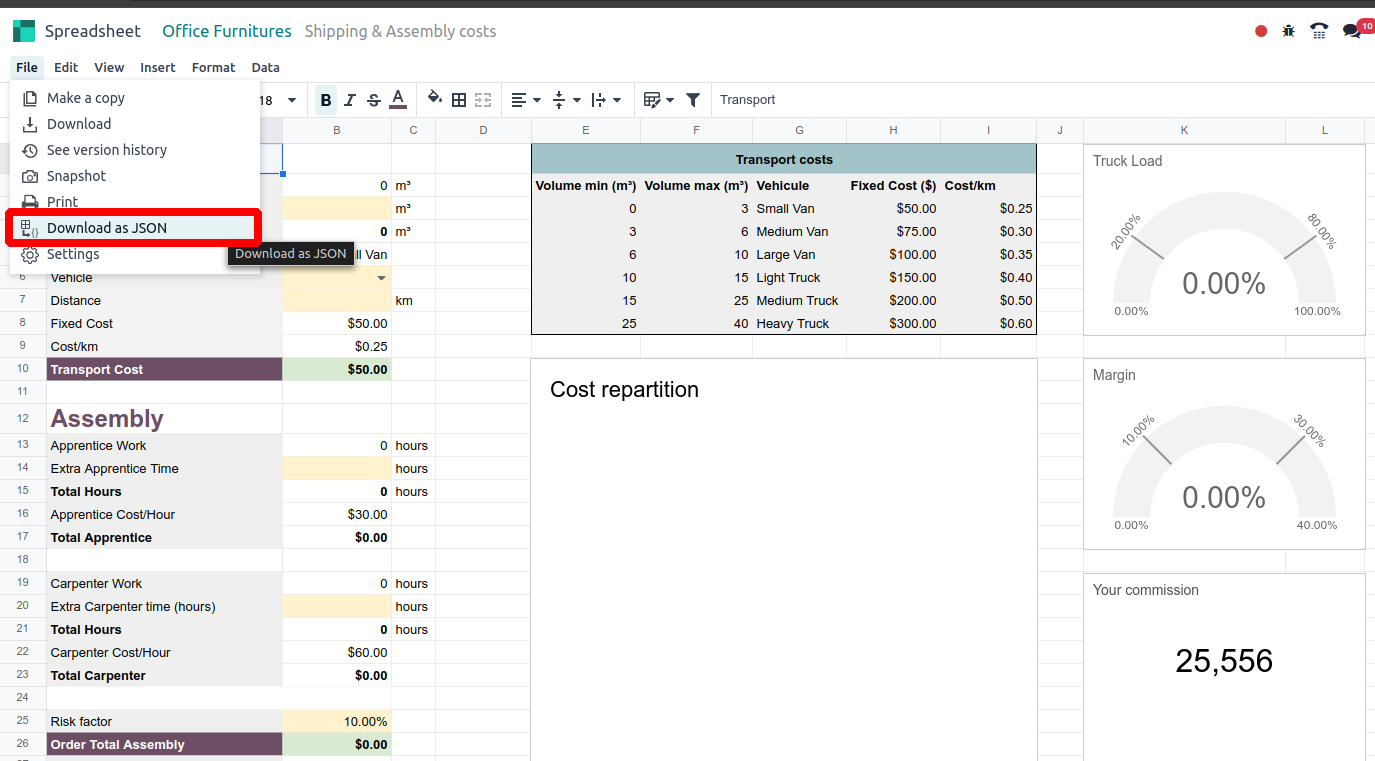Open the text wrapping dropdown

pos(606,100)
